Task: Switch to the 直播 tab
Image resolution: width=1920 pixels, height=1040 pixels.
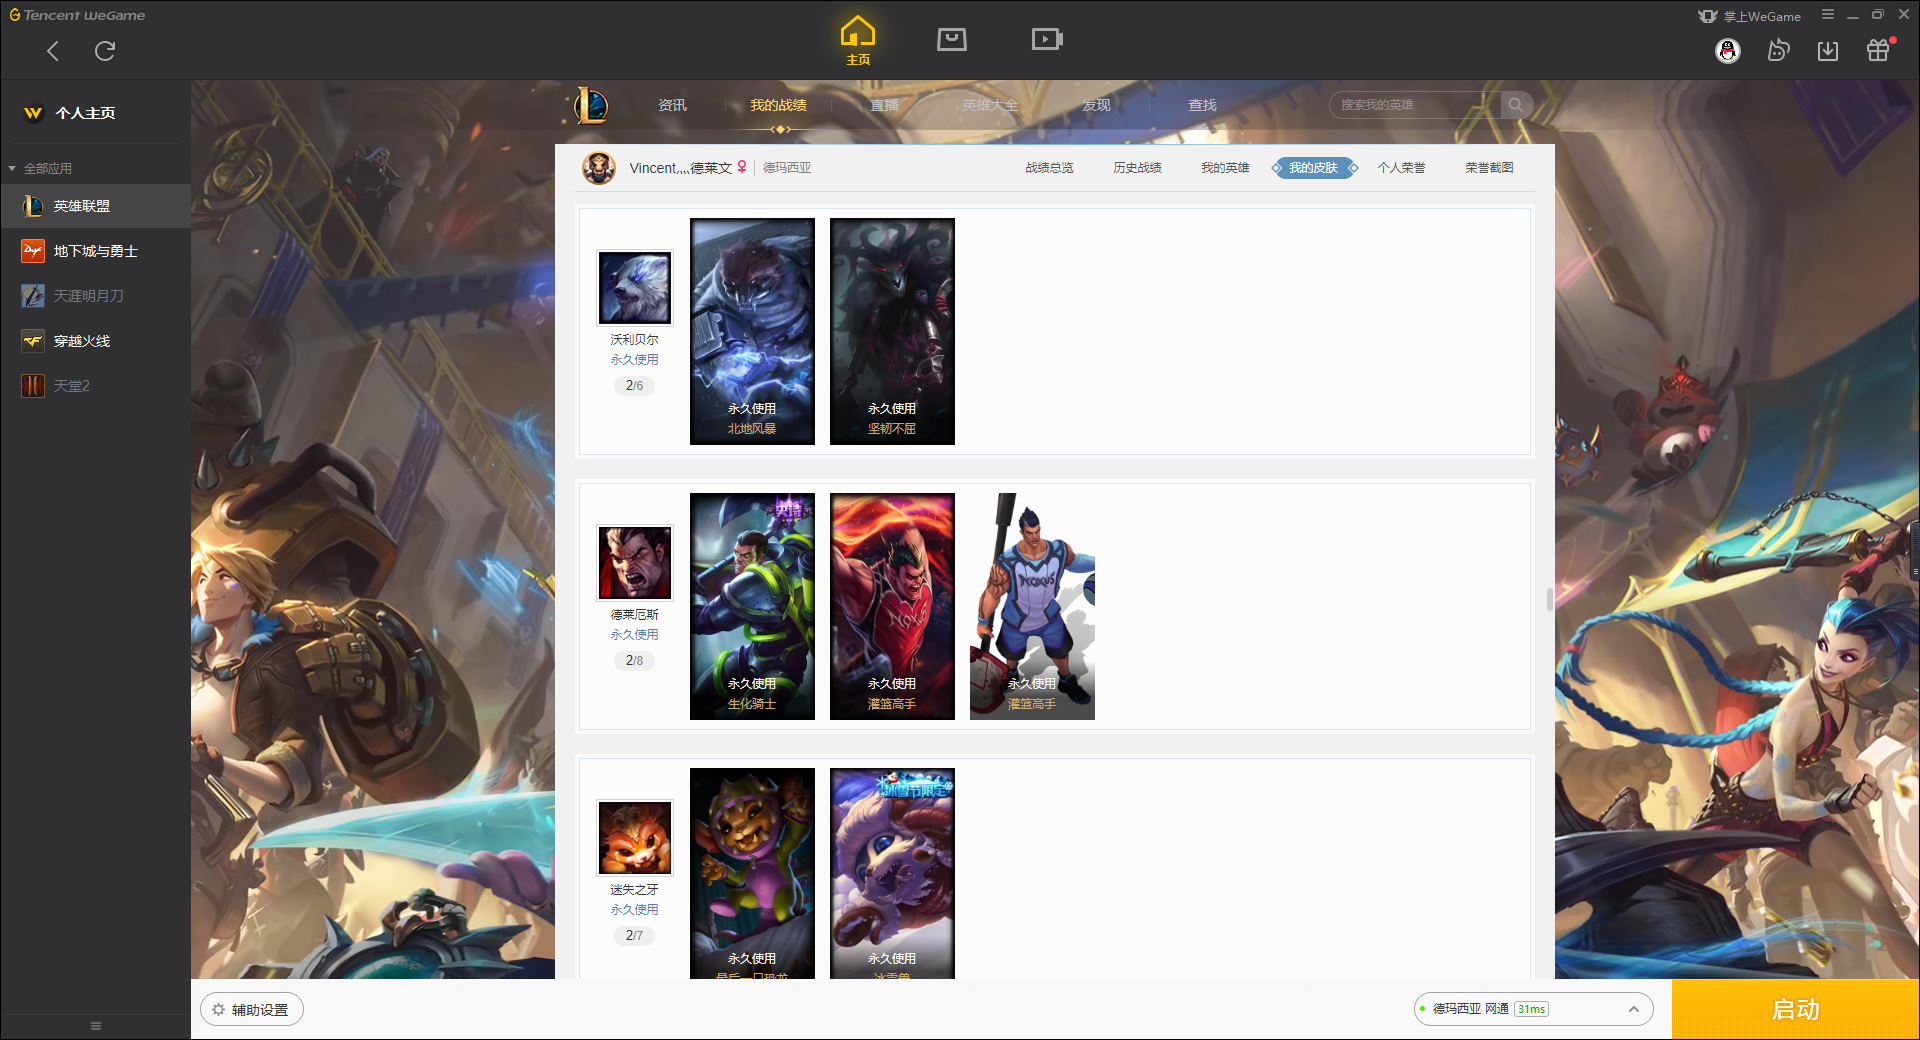Action: 884,105
